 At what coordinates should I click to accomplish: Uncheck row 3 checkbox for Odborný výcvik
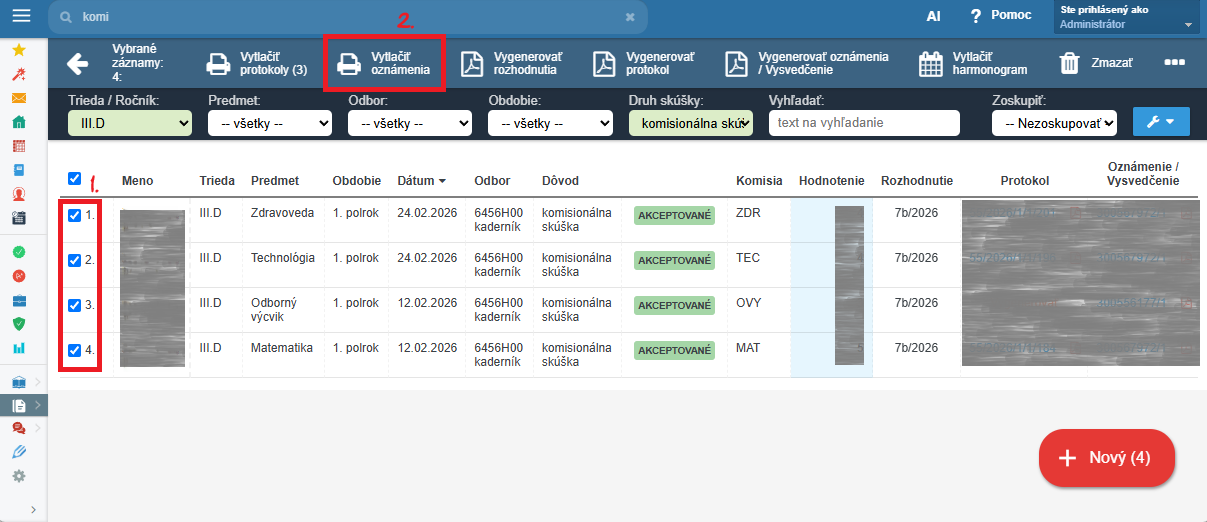[x=74, y=305]
